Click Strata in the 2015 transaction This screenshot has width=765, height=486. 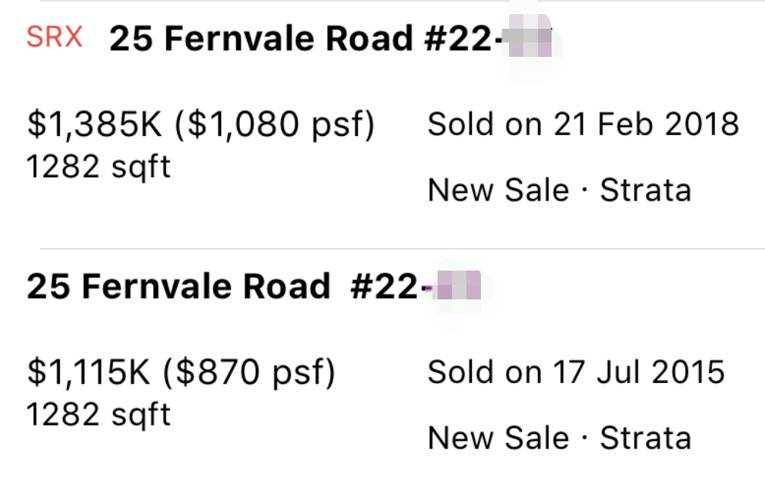tap(645, 437)
